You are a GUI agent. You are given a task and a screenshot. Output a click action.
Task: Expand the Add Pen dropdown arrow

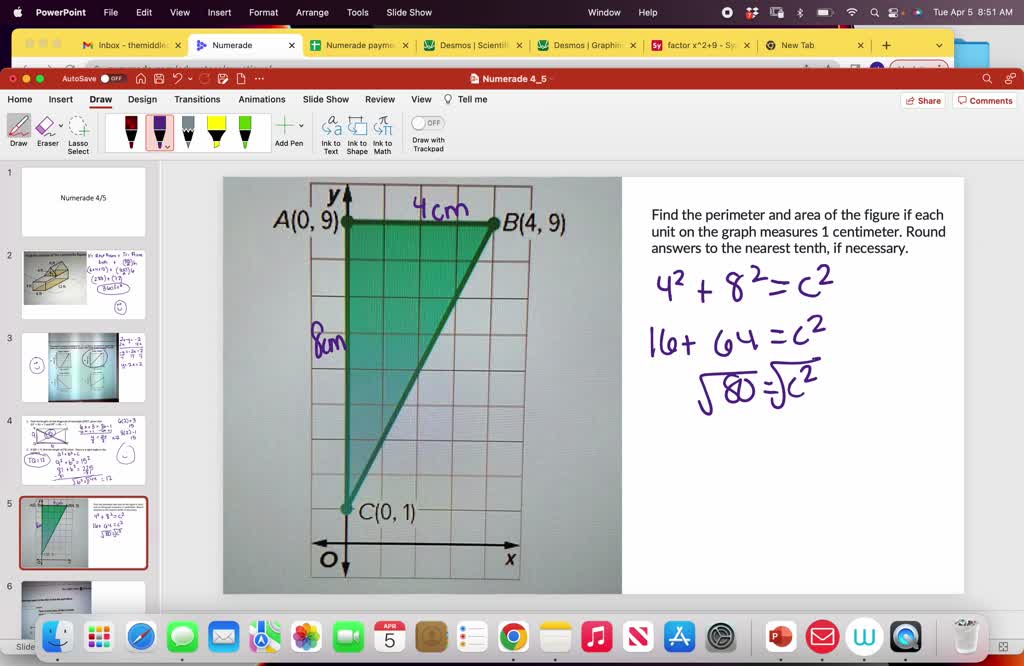click(x=300, y=127)
